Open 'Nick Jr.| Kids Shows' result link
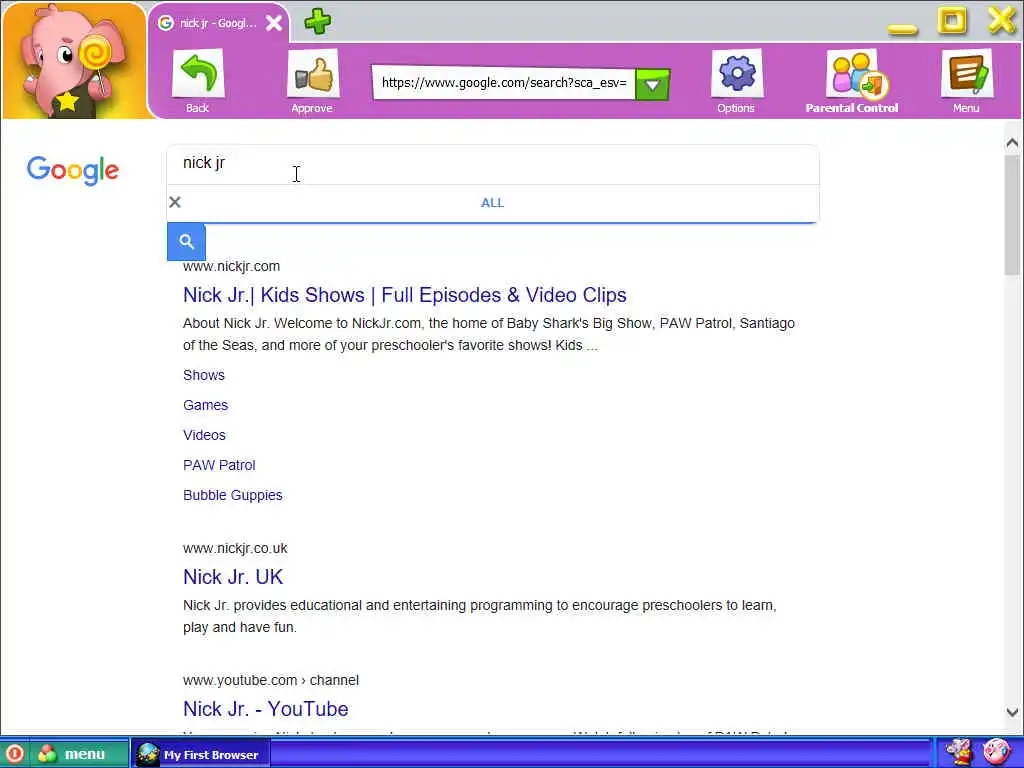 [404, 295]
